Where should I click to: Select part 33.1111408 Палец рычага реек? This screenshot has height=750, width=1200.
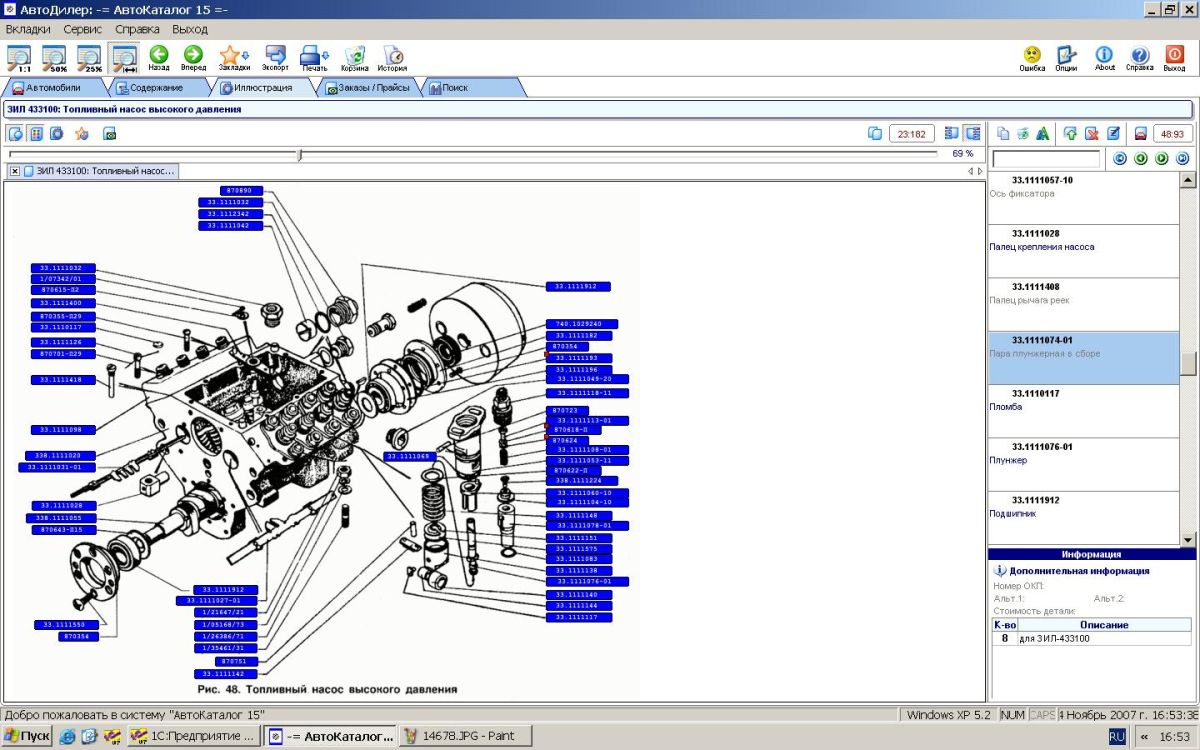(x=1084, y=304)
